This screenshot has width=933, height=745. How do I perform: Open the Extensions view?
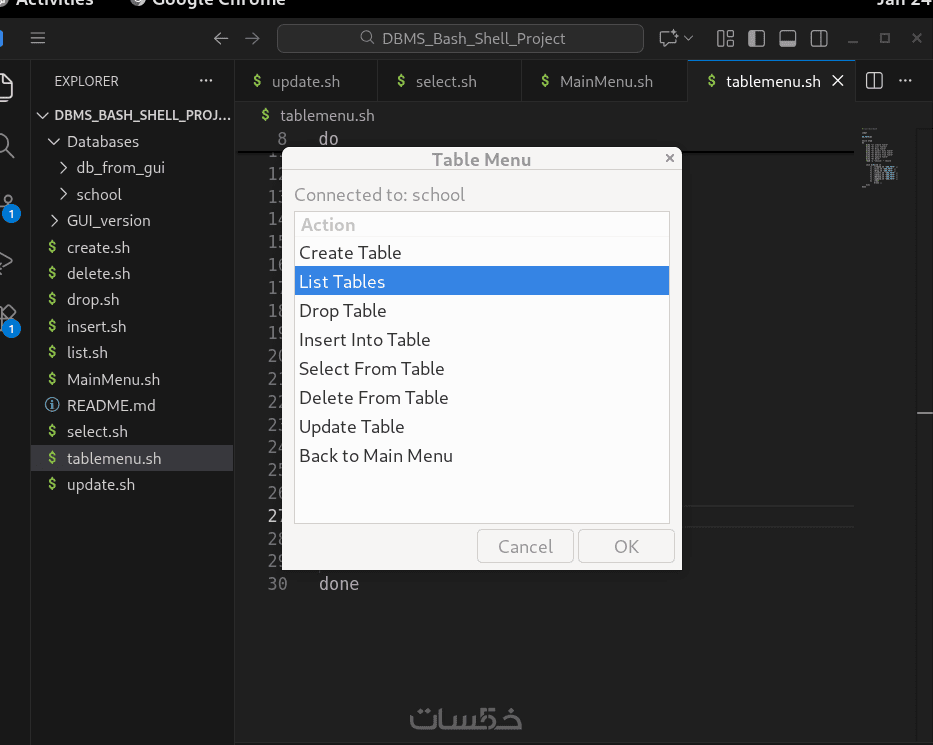[7, 318]
